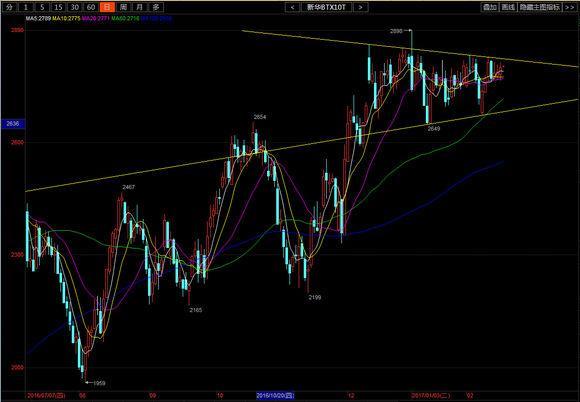Open the 多 multi-period option
Viewport: 580px width, 402px height.
(156, 7)
